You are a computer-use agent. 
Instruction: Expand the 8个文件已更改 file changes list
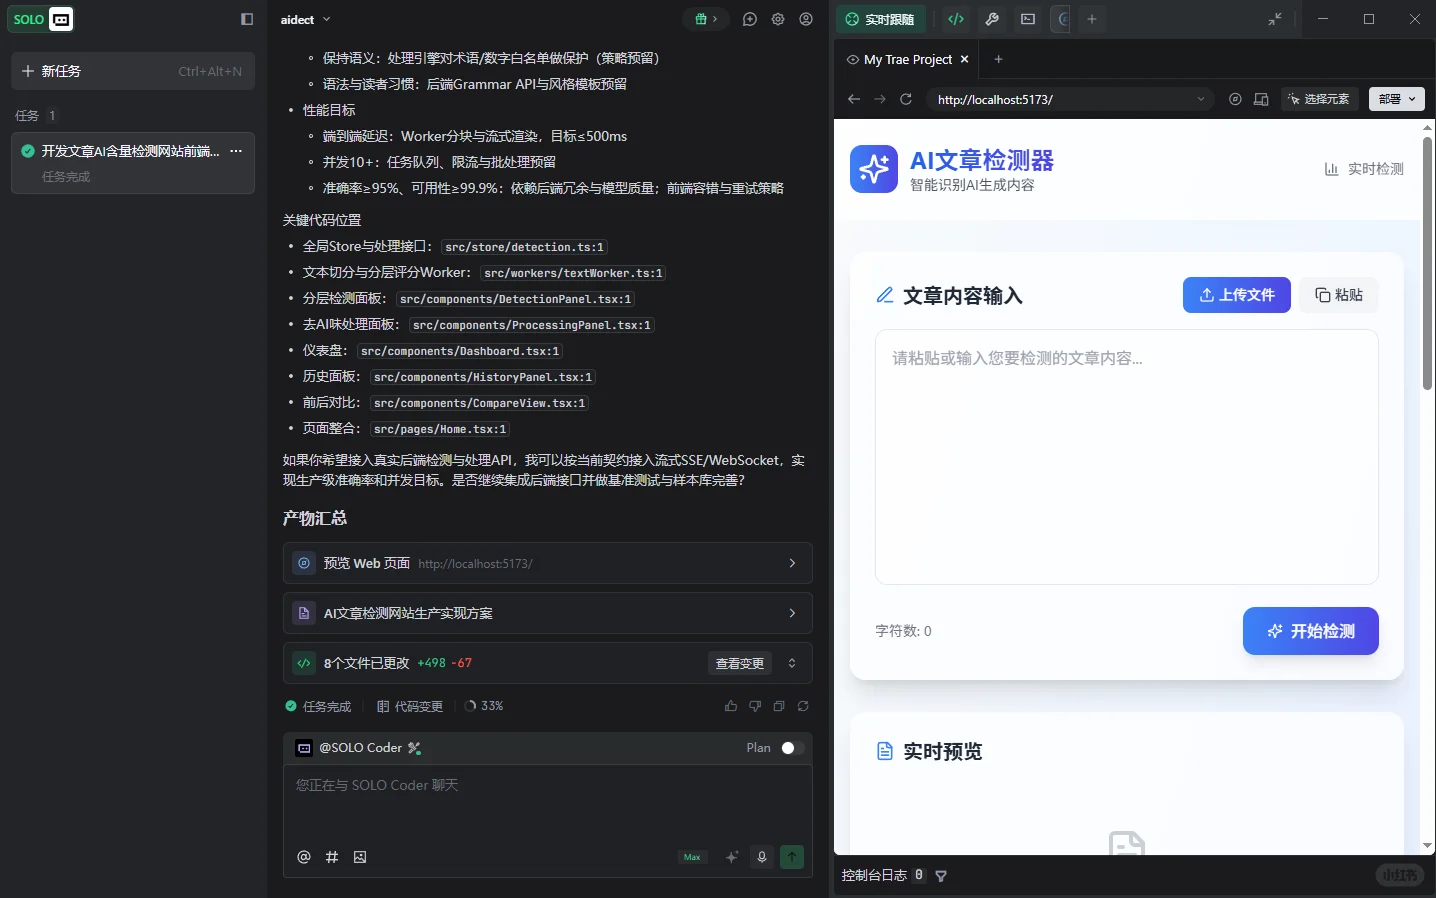coord(791,663)
